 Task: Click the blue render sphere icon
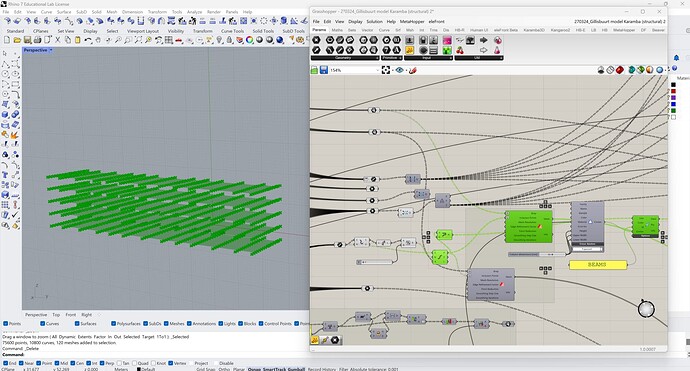280,40
